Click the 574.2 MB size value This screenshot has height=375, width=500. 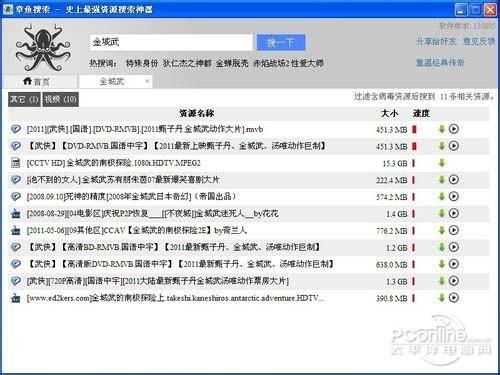coord(392,197)
